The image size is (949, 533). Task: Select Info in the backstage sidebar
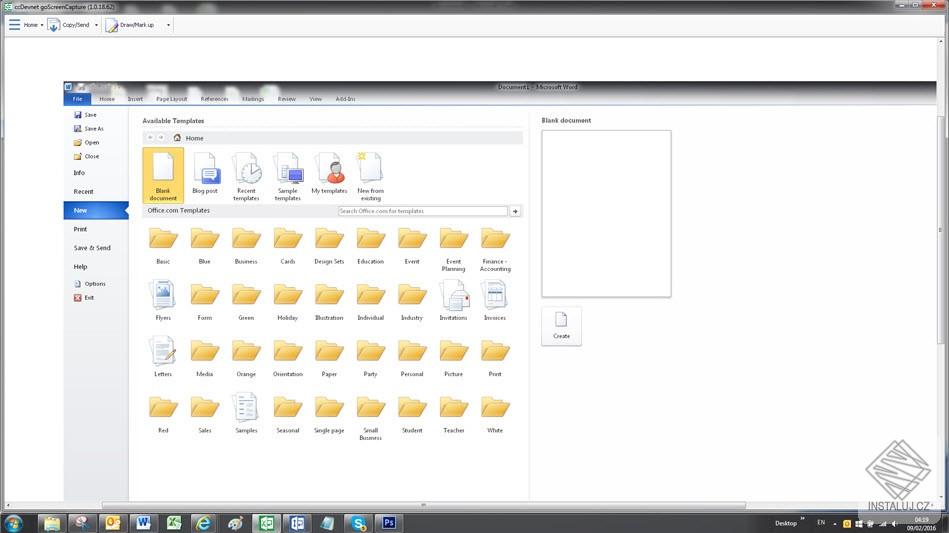point(79,172)
